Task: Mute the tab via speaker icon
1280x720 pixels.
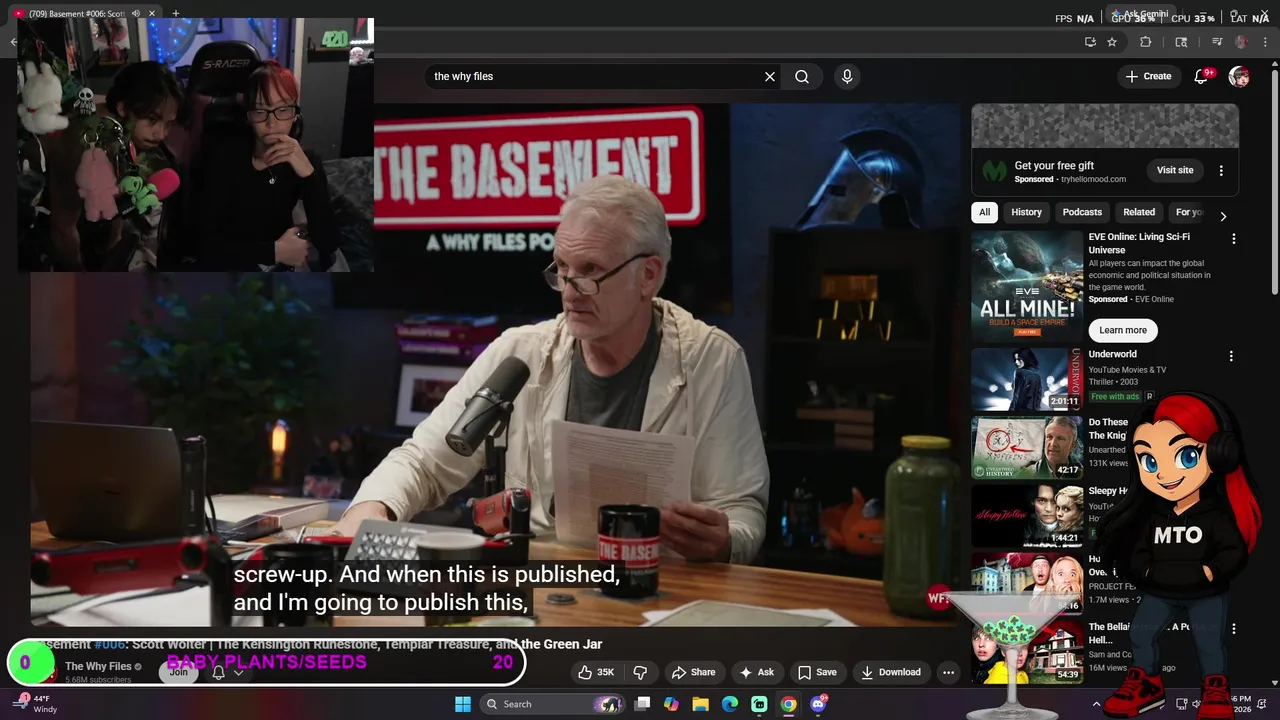Action: (135, 14)
